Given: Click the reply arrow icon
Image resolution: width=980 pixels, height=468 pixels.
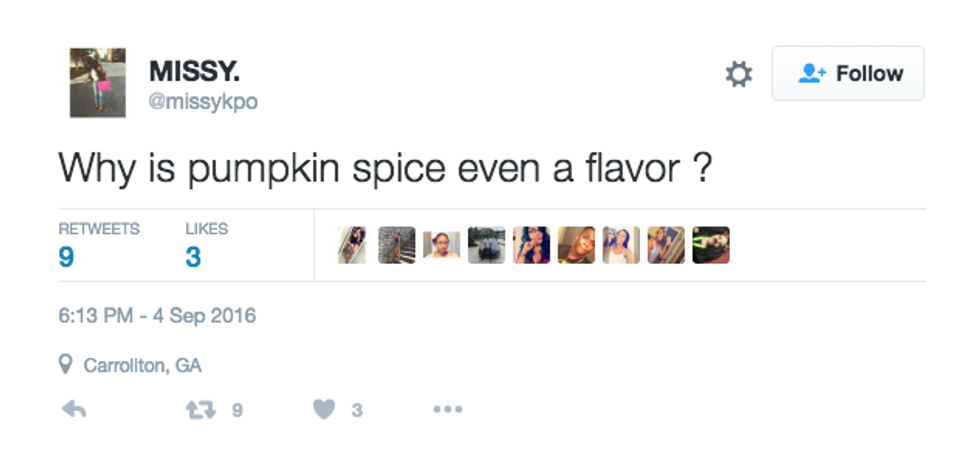Looking at the screenshot, I should pyautogui.click(x=74, y=409).
